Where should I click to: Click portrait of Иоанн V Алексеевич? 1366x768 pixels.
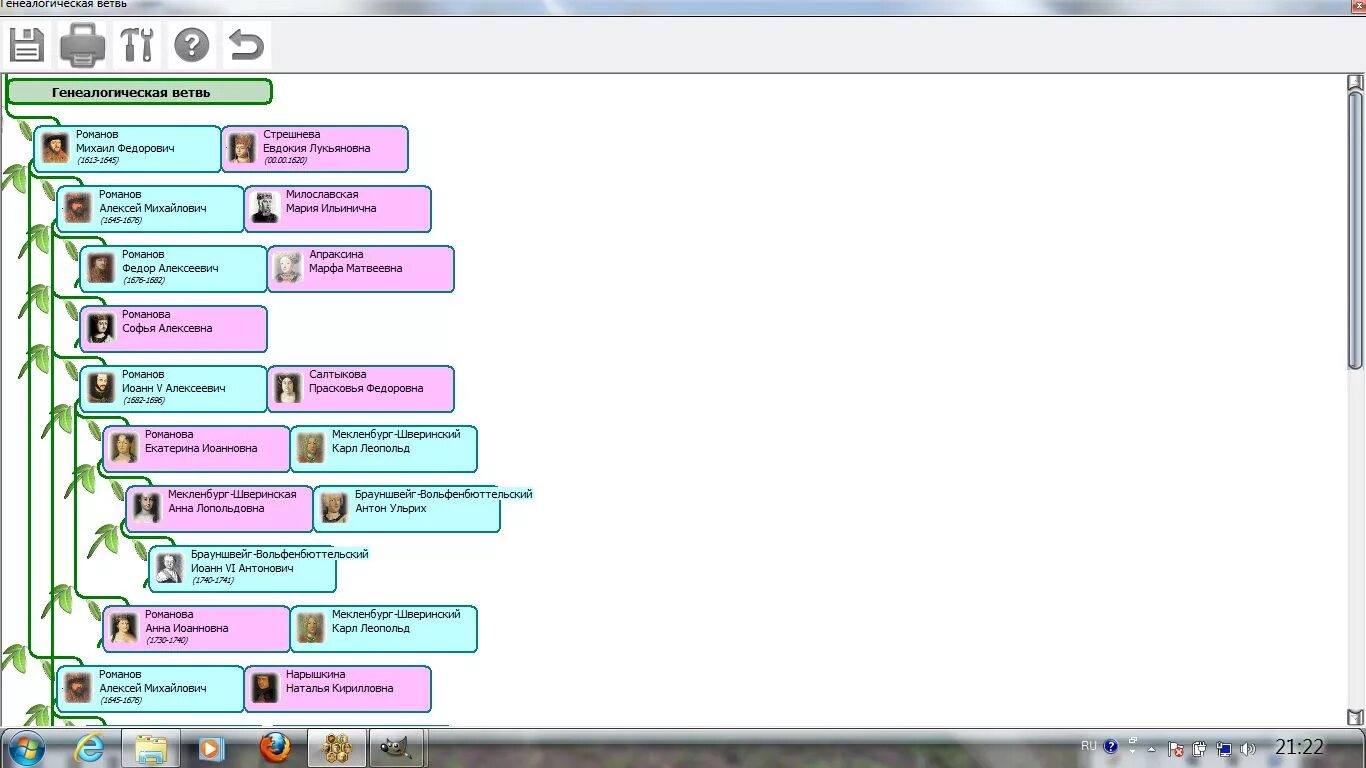pos(101,388)
